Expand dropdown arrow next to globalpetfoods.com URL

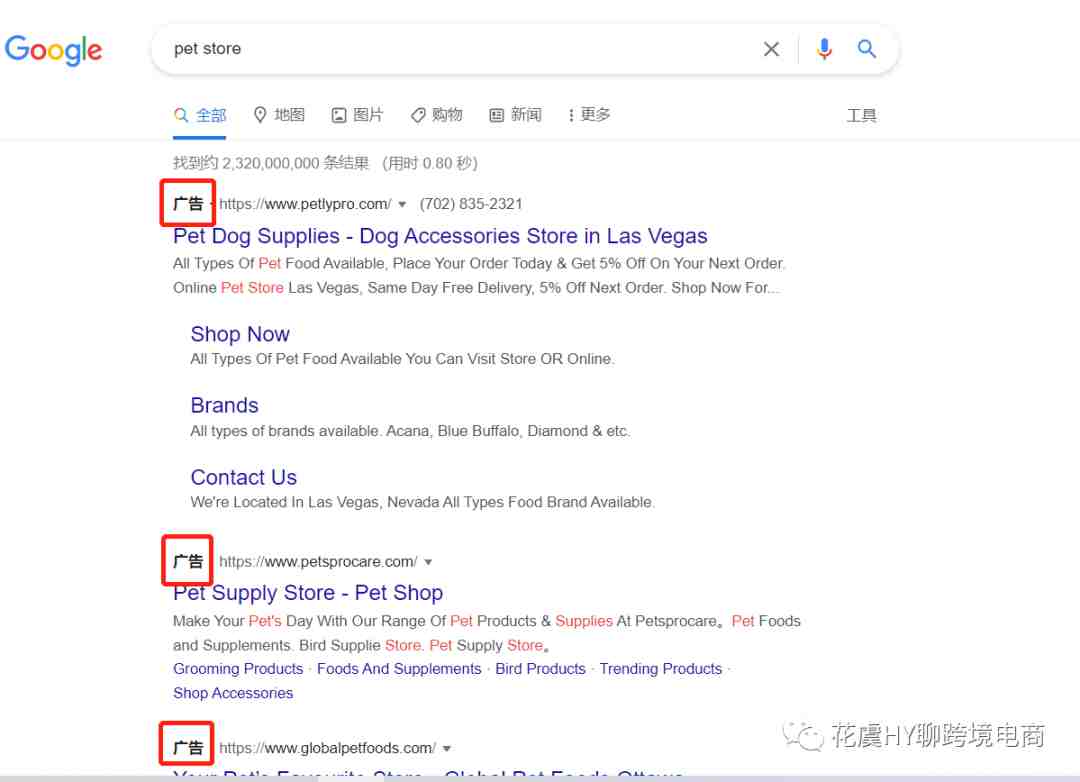point(447,748)
